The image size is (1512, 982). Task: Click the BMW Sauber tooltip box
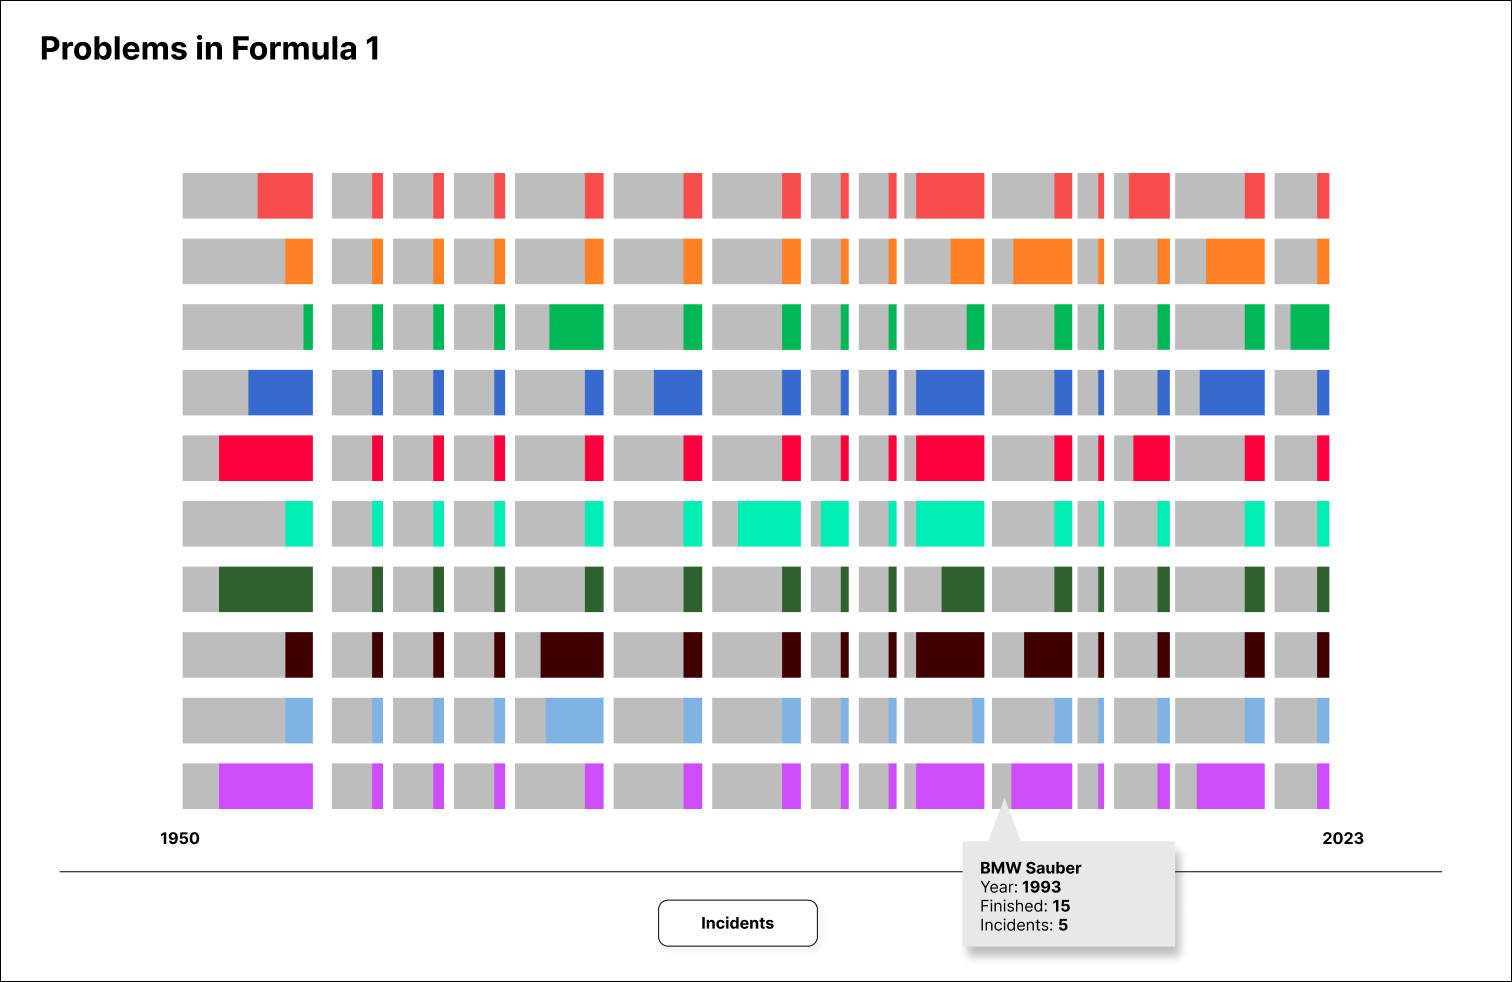click(x=1068, y=896)
